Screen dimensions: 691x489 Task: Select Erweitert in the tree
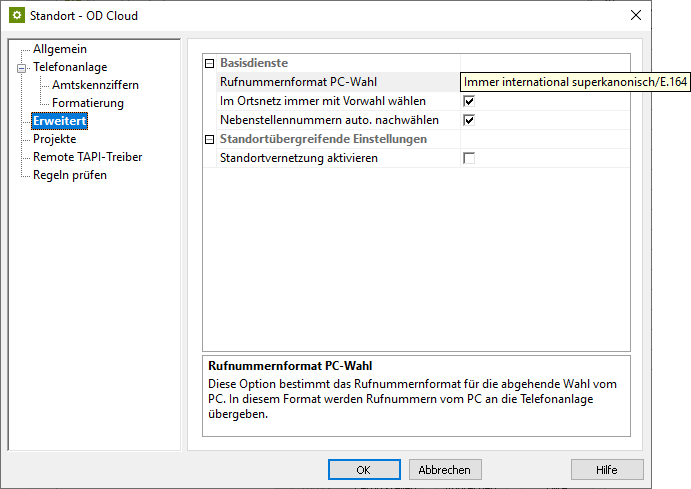point(60,122)
